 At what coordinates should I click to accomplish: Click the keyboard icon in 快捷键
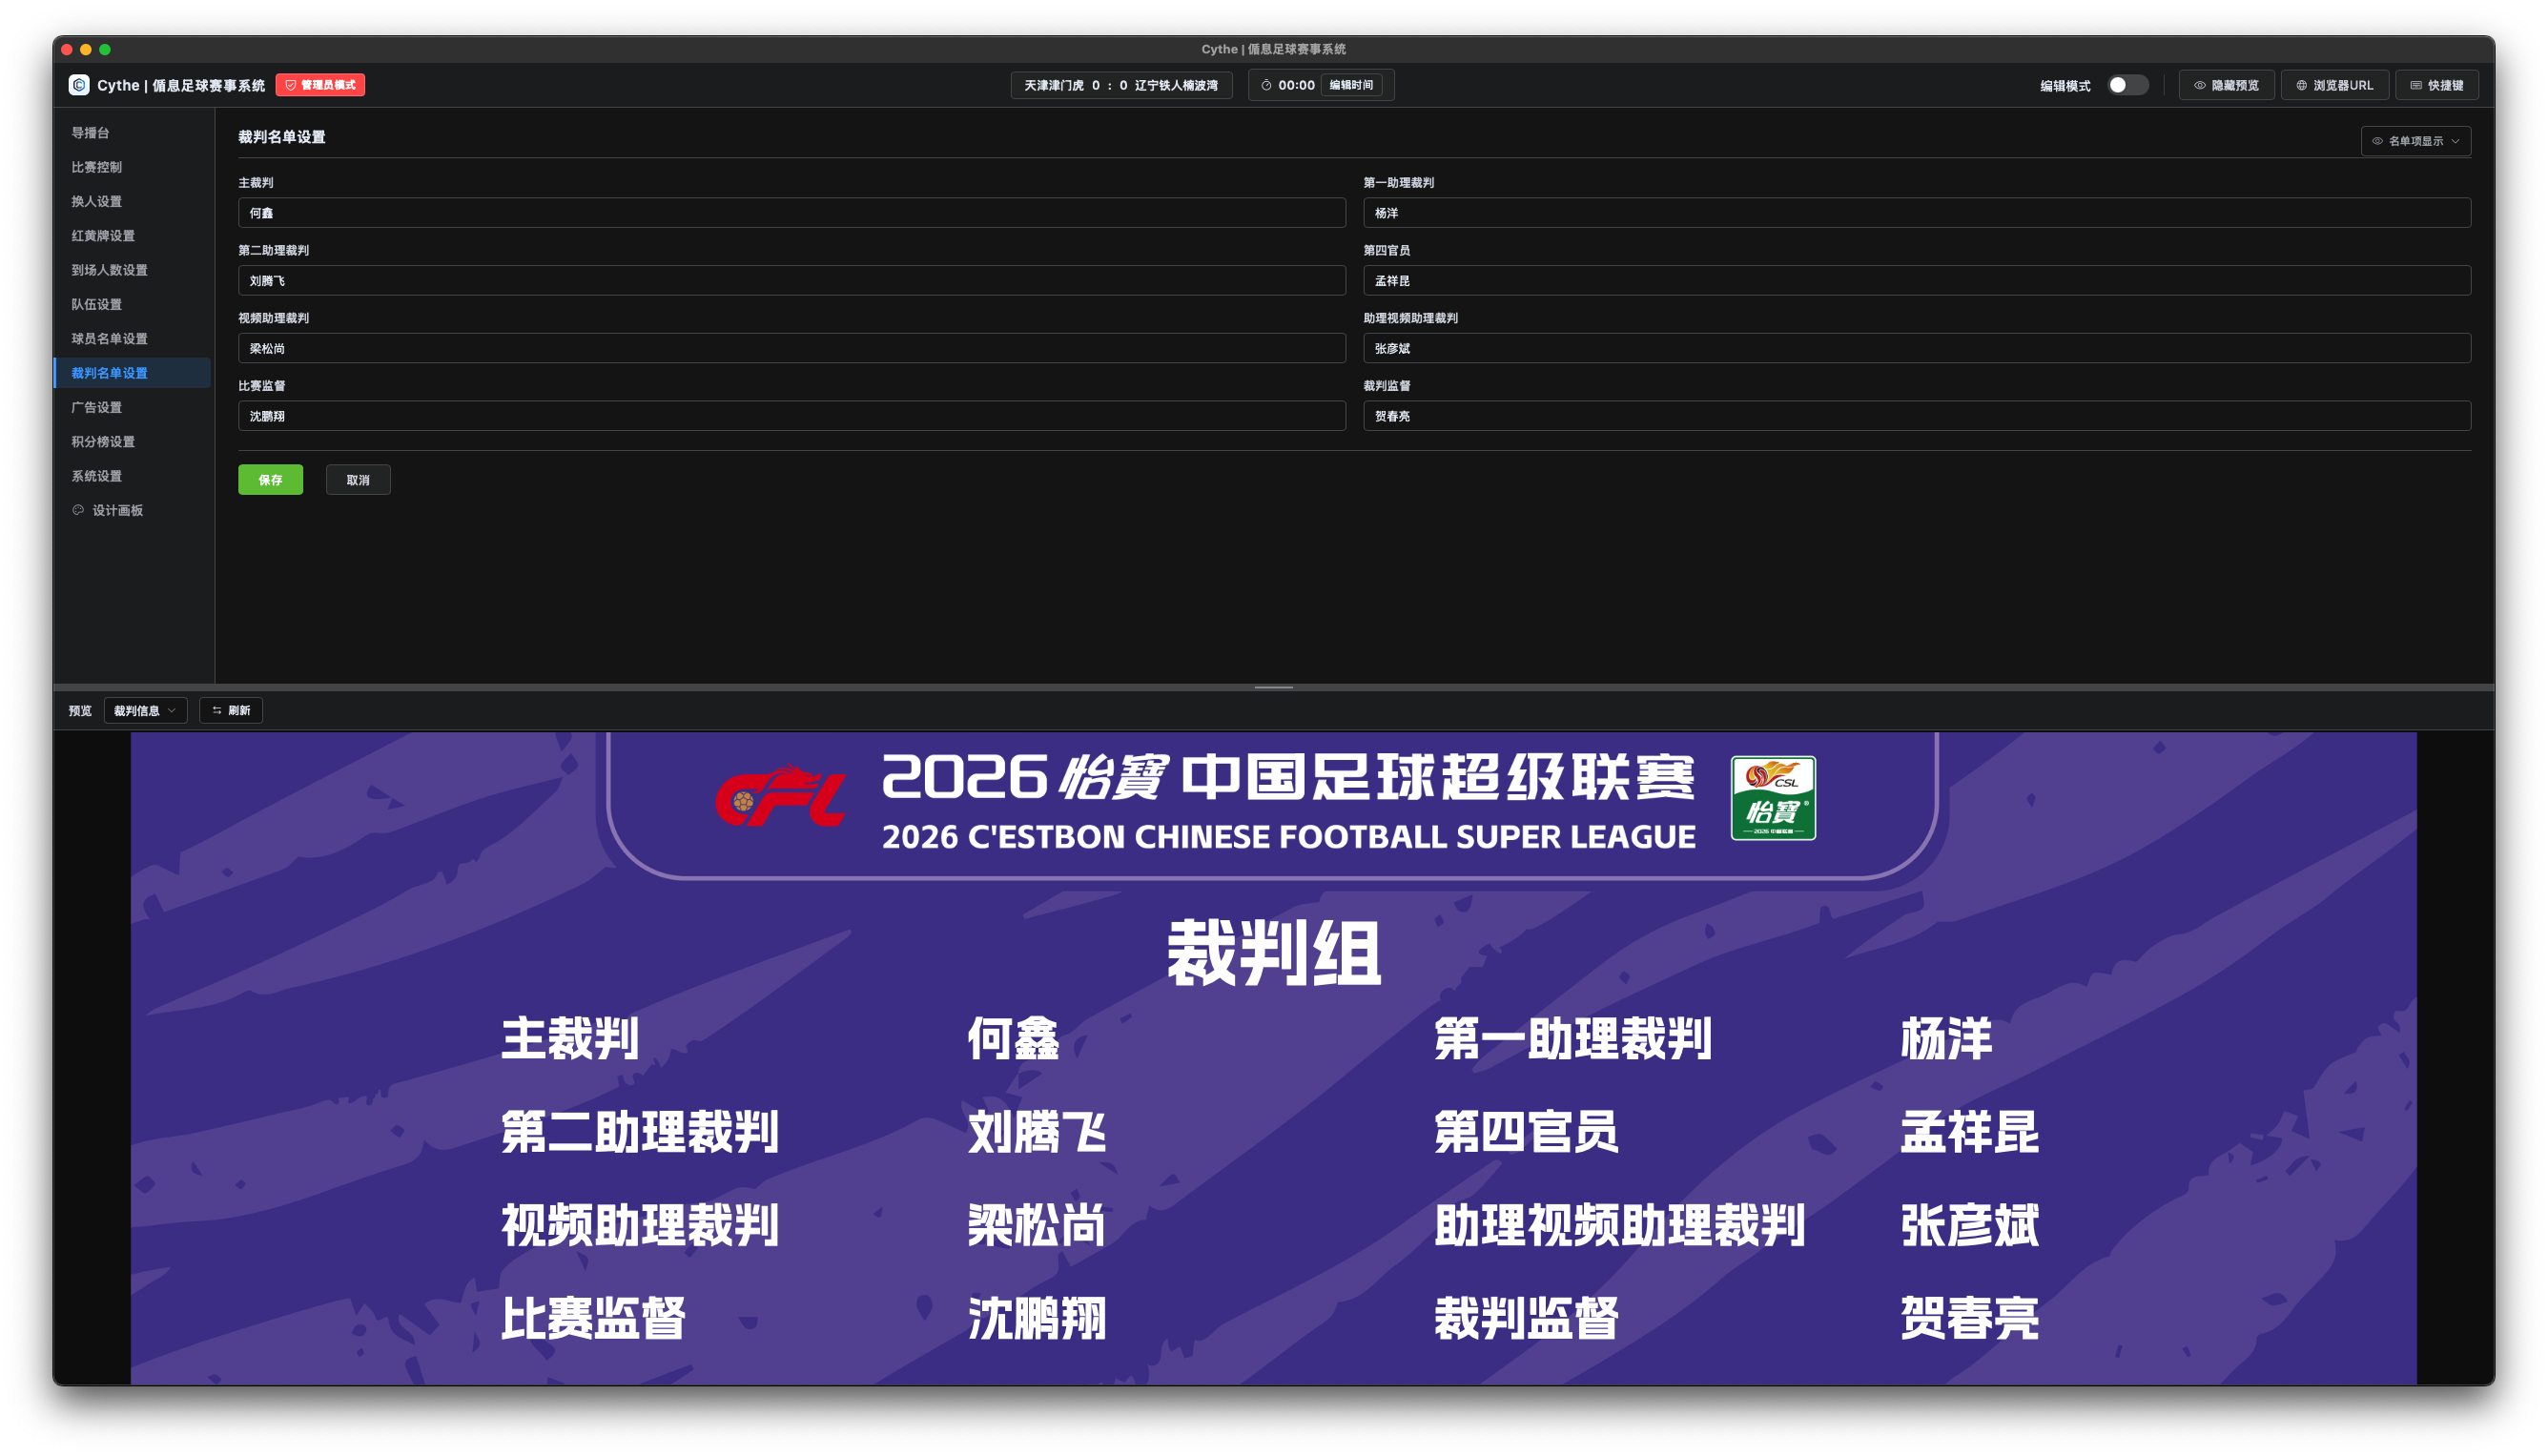(2416, 85)
